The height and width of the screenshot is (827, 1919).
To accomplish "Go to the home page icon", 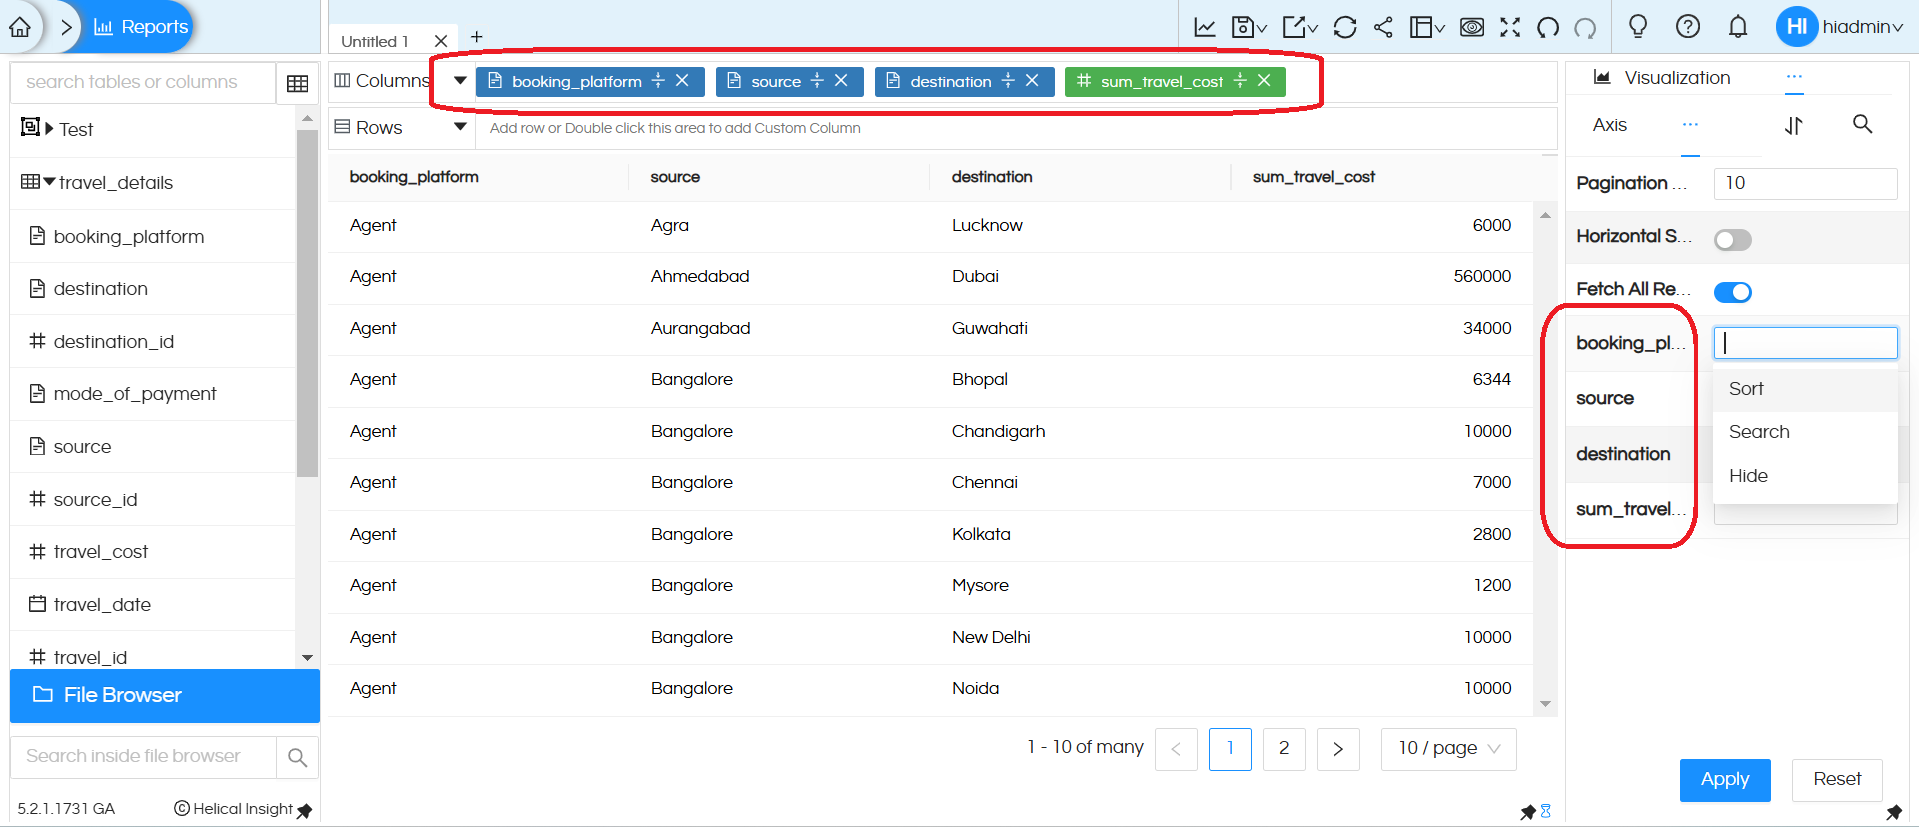I will pyautogui.click(x=20, y=27).
